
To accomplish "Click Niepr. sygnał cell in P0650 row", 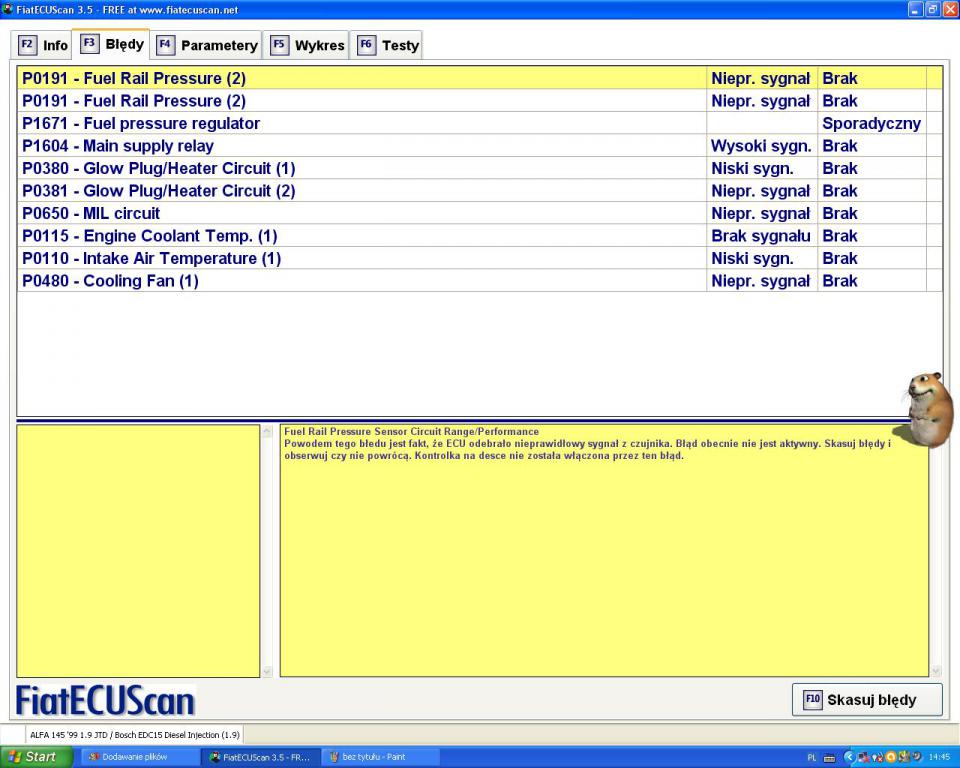I will pyautogui.click(x=762, y=214).
